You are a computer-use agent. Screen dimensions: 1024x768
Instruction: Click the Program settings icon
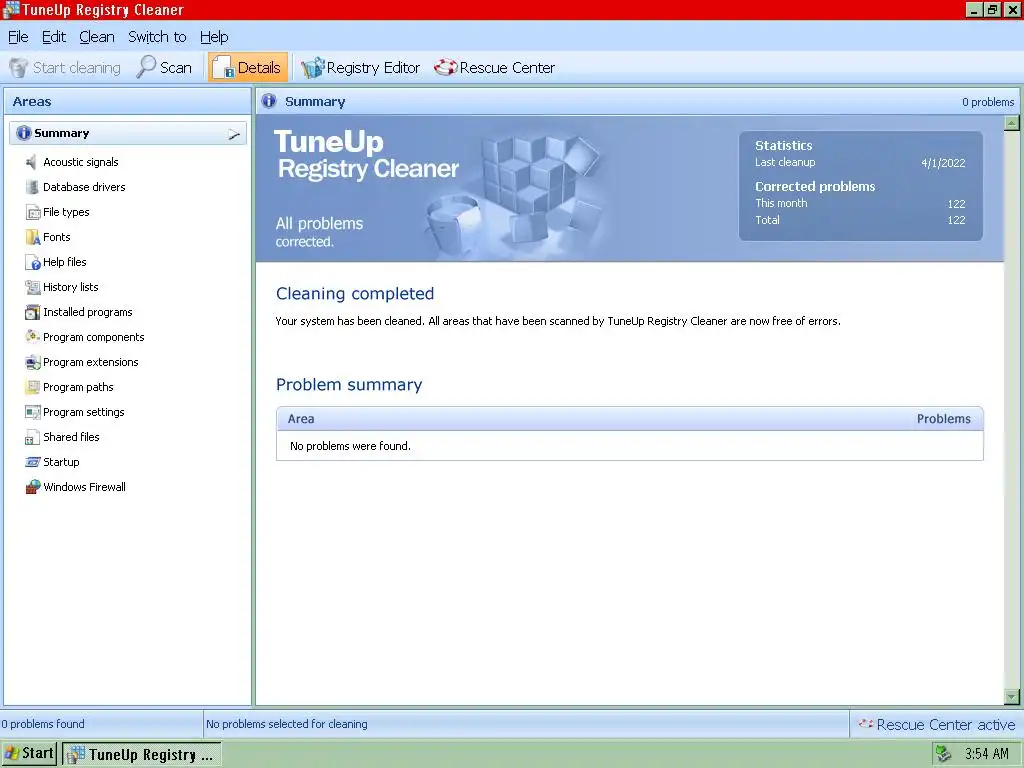pos(33,412)
